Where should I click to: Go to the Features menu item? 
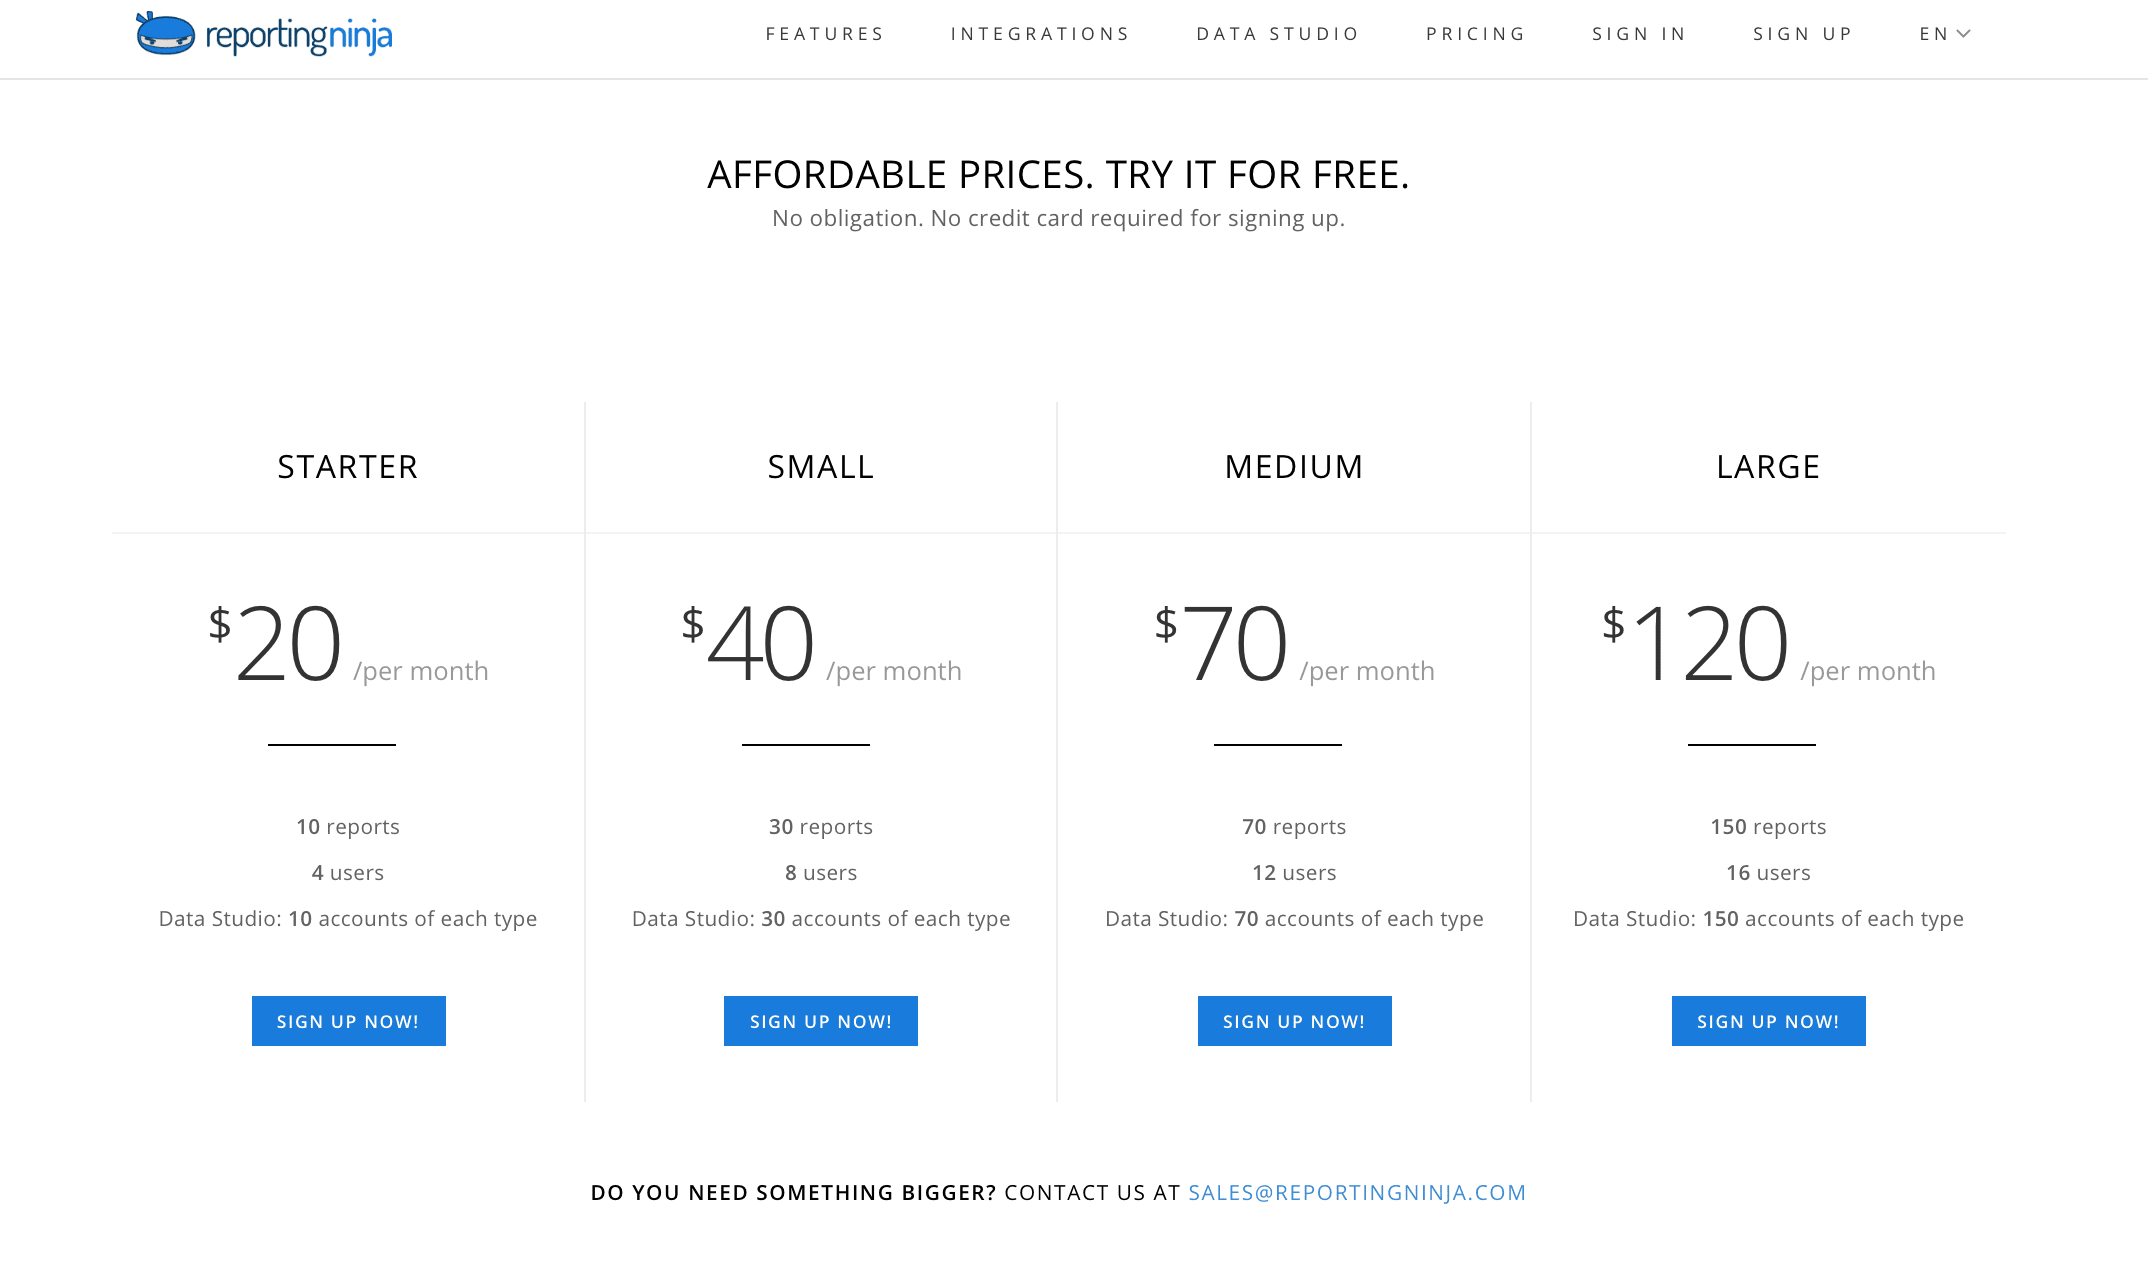tap(825, 34)
